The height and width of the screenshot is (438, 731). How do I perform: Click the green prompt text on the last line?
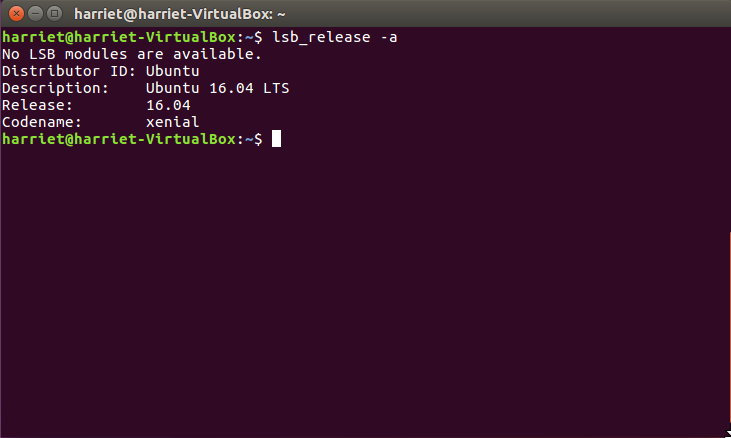pyautogui.click(x=118, y=139)
